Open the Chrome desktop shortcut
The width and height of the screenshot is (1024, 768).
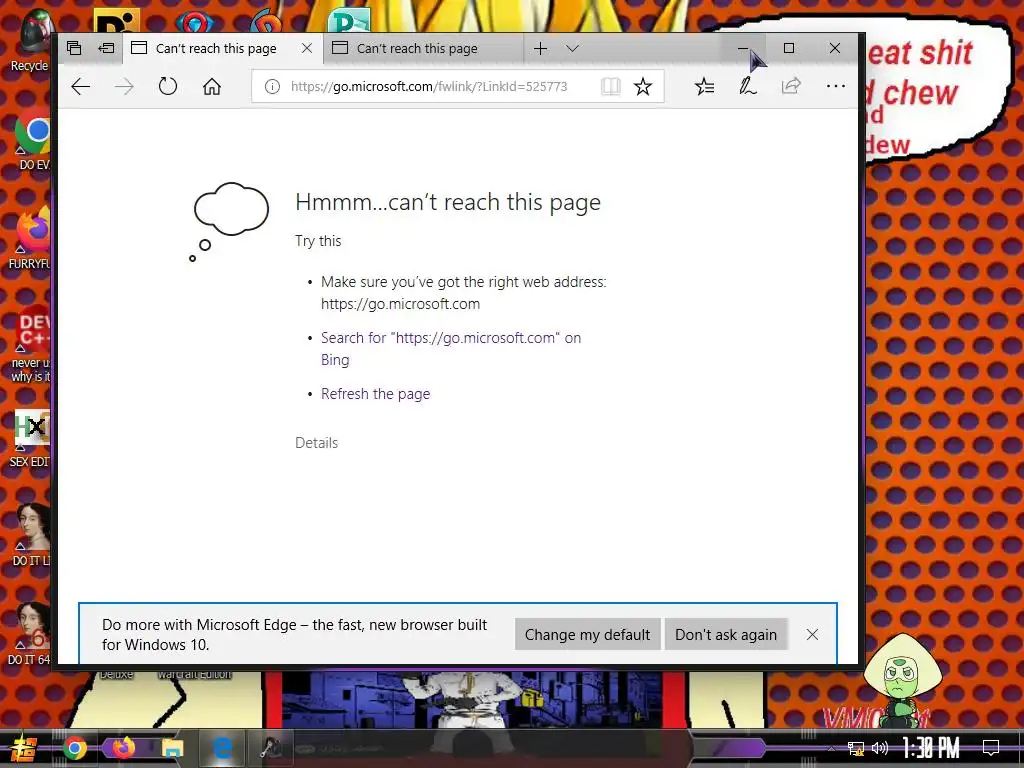tap(31, 140)
